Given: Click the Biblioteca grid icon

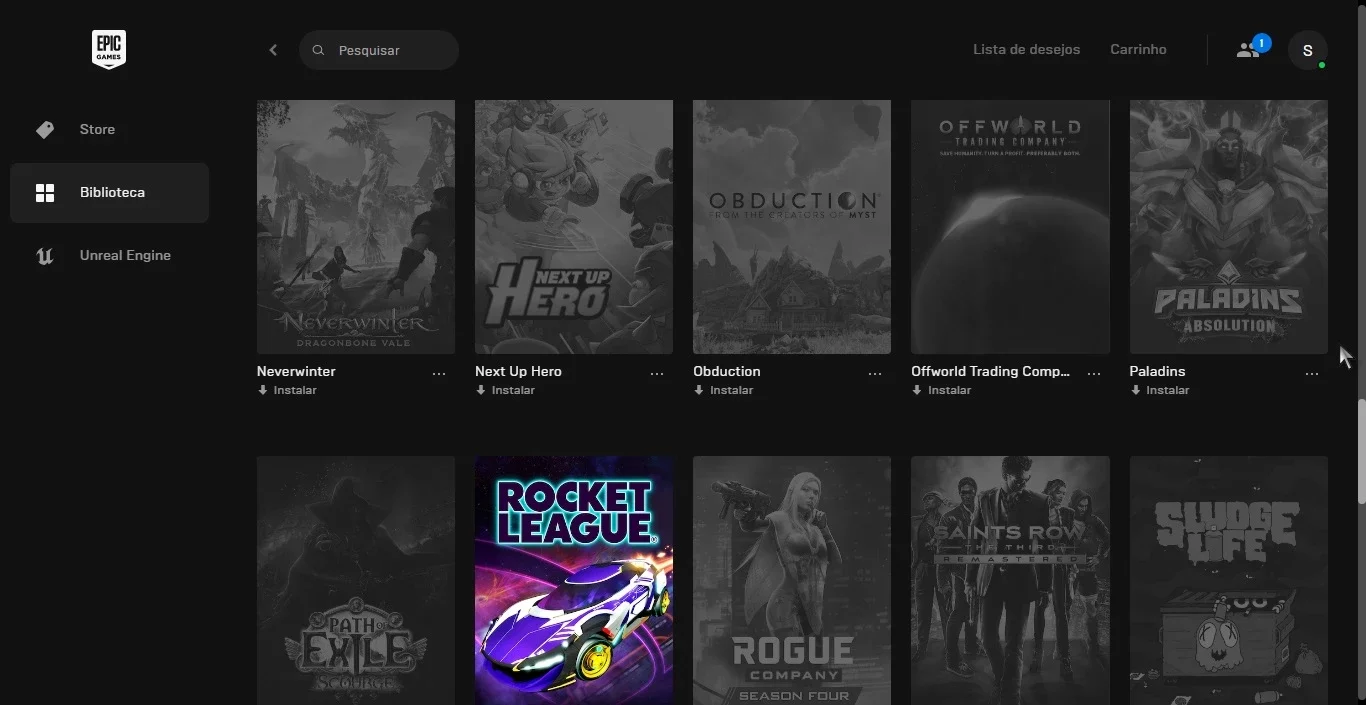Looking at the screenshot, I should 45,193.
